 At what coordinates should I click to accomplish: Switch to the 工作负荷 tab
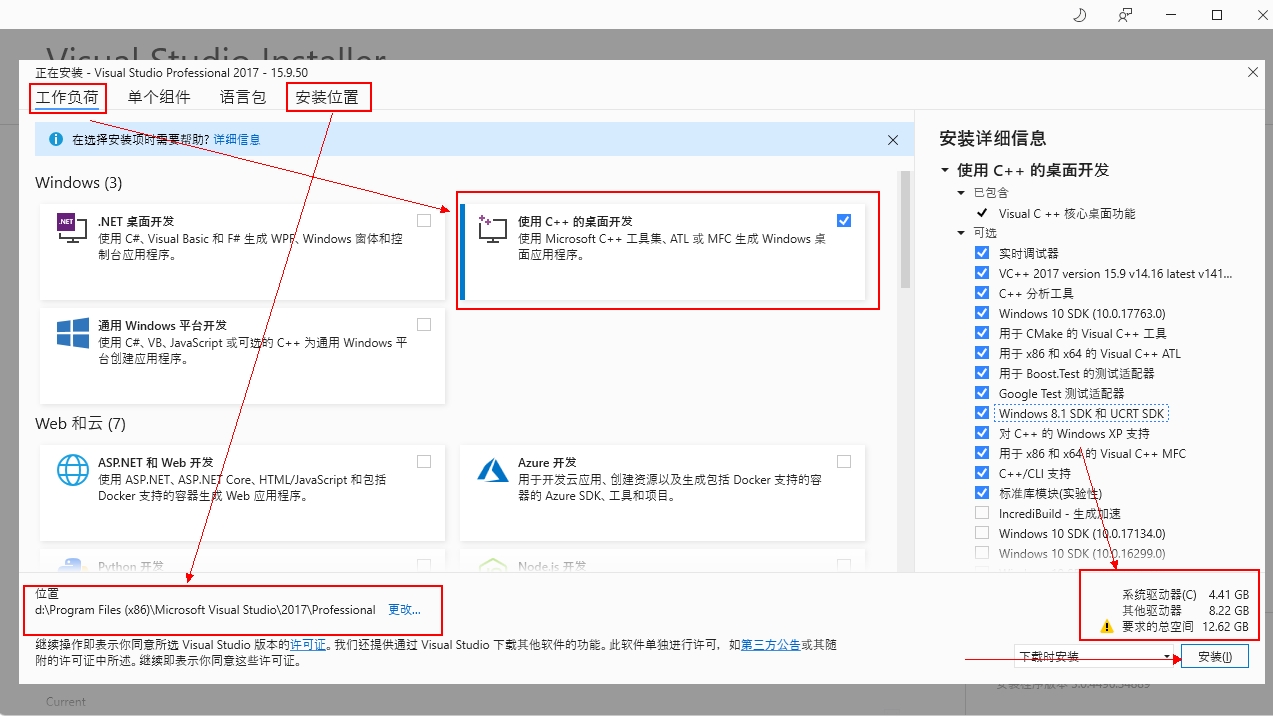click(67, 97)
